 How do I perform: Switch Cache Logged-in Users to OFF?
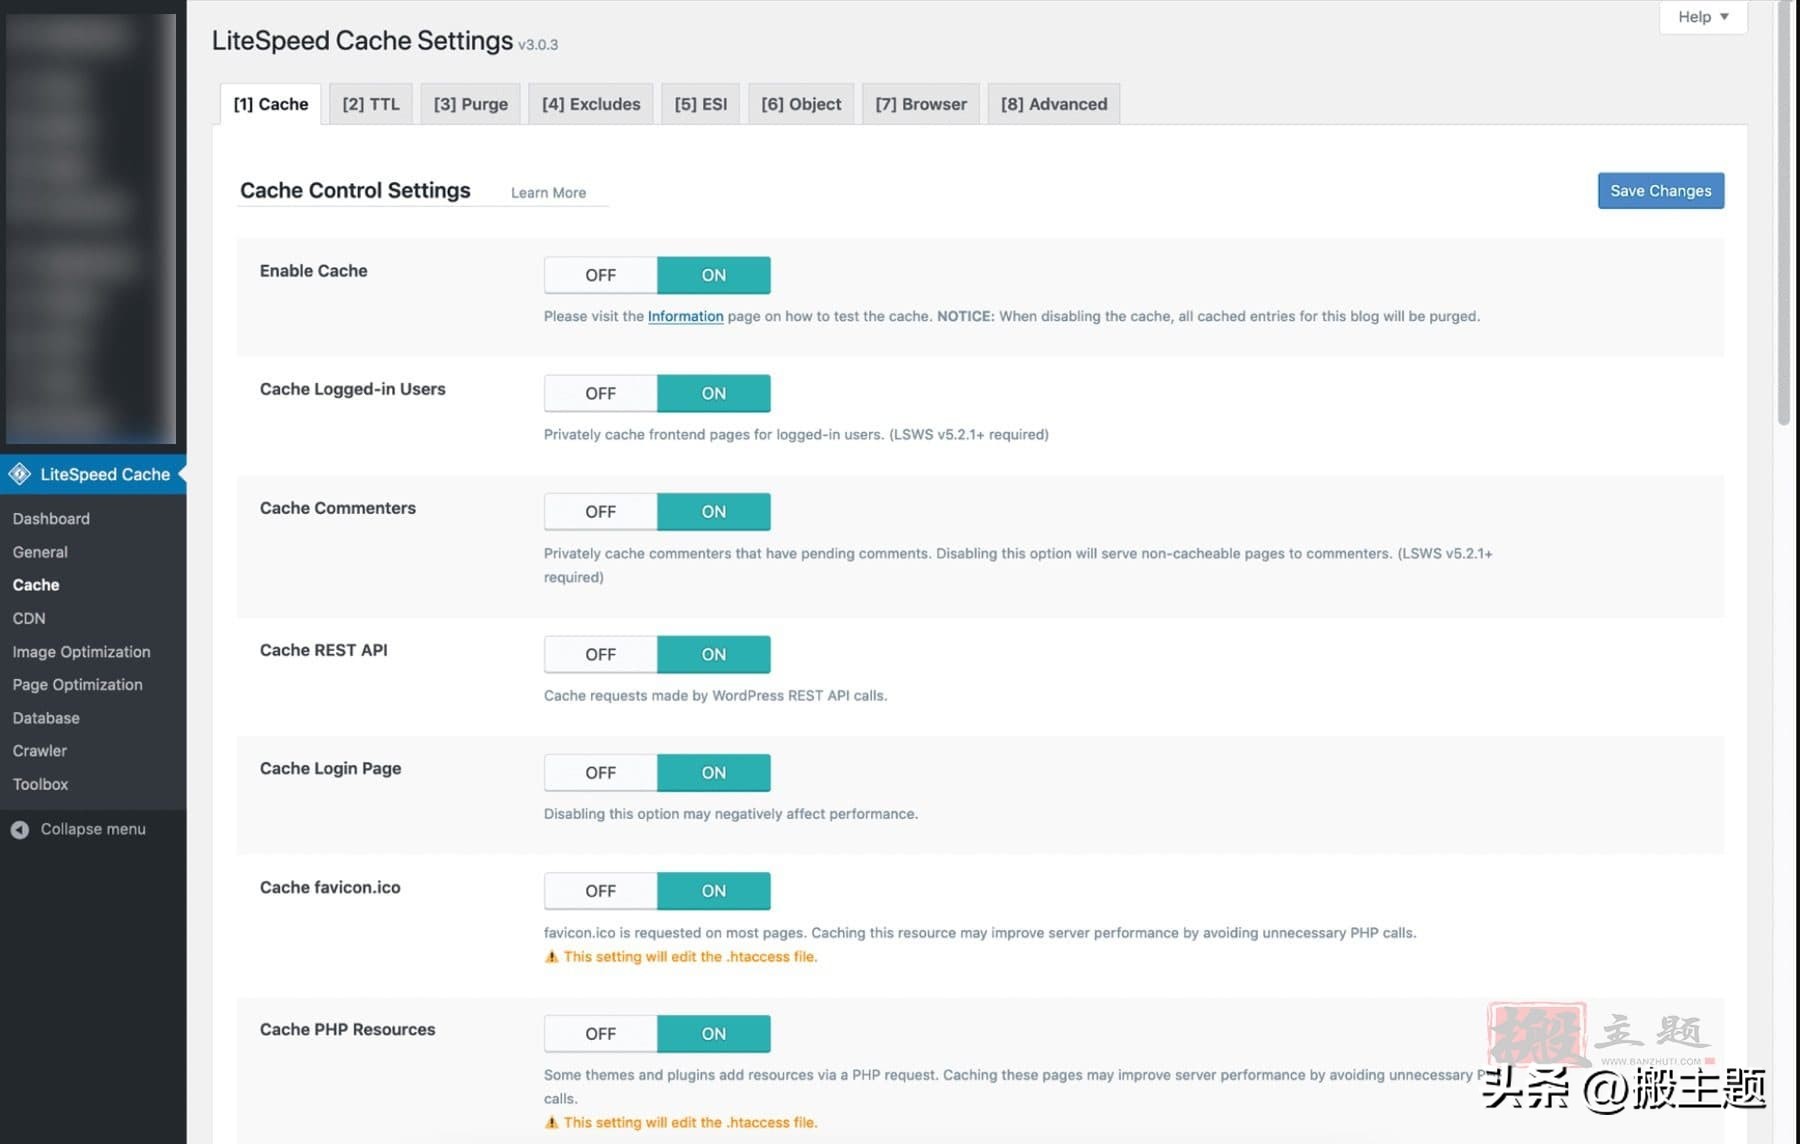tap(600, 393)
